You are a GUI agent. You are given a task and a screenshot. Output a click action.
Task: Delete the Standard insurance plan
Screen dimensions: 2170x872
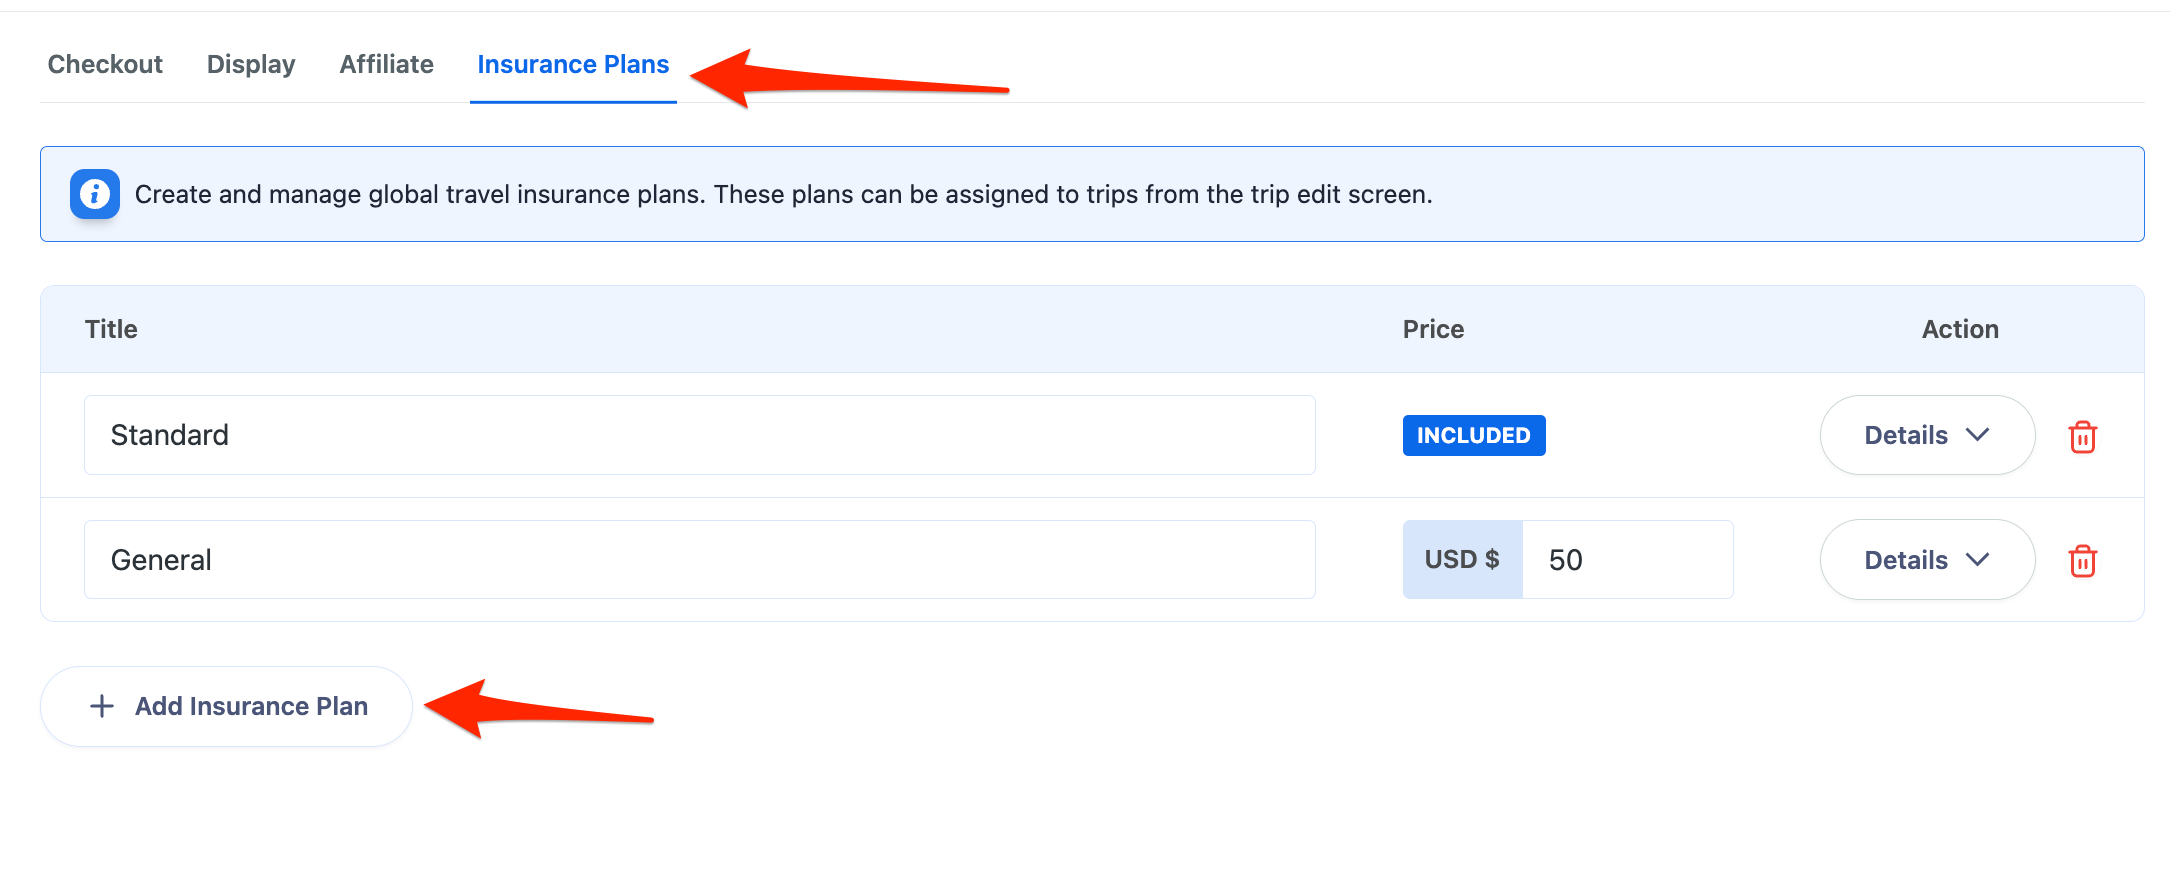point(2082,437)
